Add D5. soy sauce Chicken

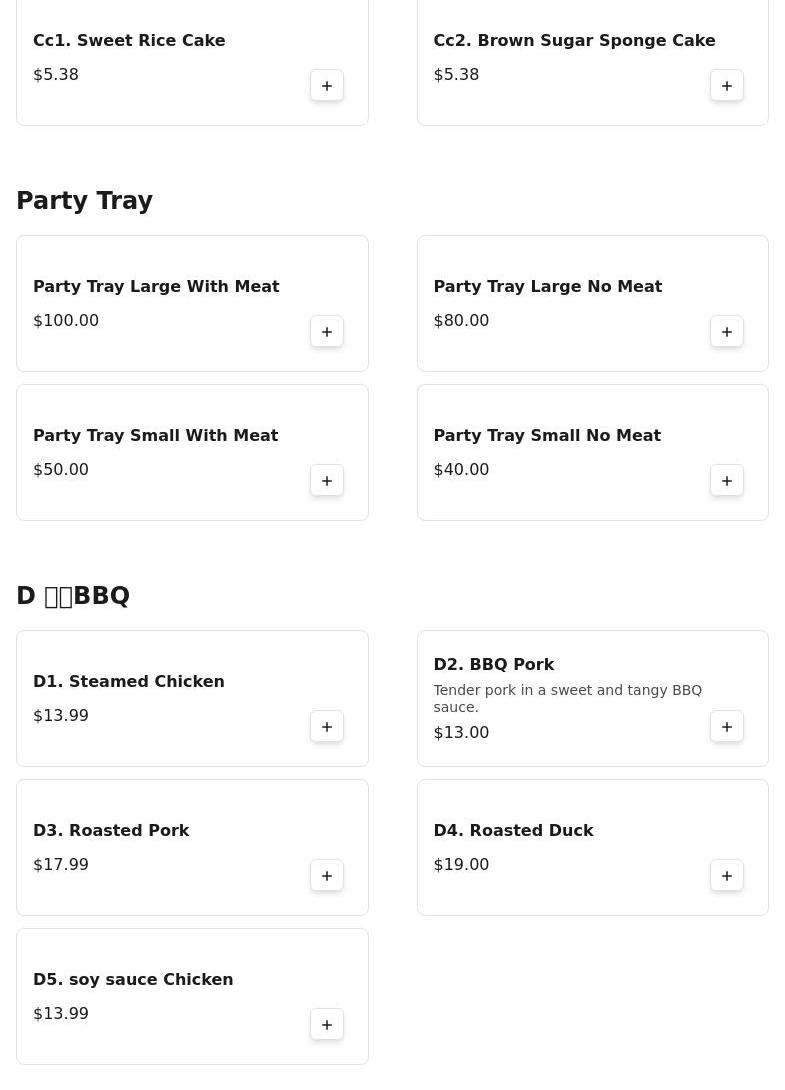pyautogui.click(x=327, y=1025)
